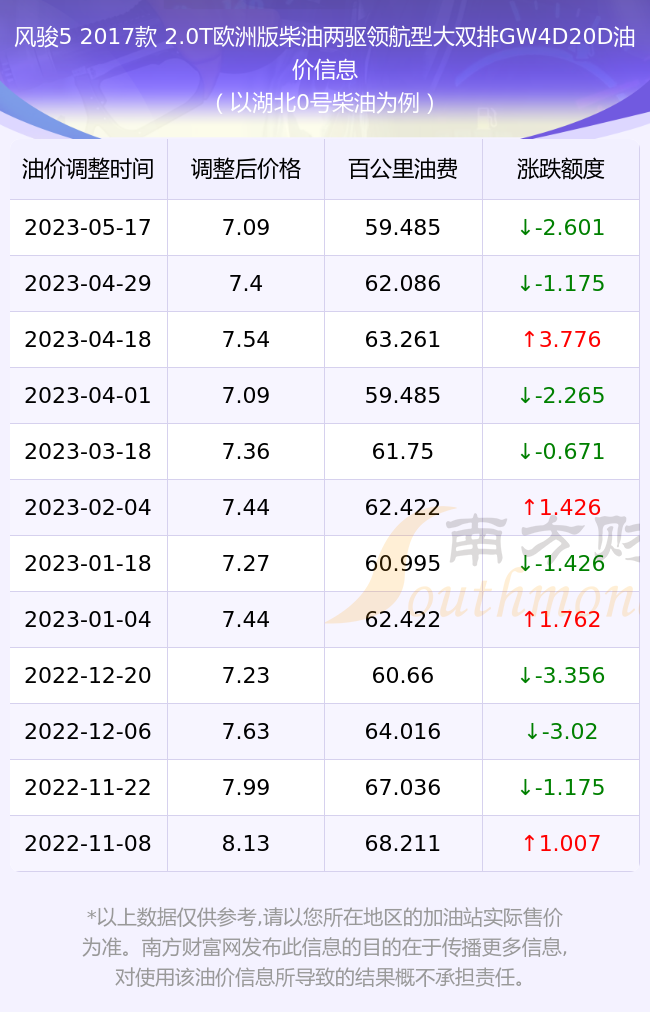
Task: Click the 2023-05-17 date cell
Action: [x=88, y=227]
